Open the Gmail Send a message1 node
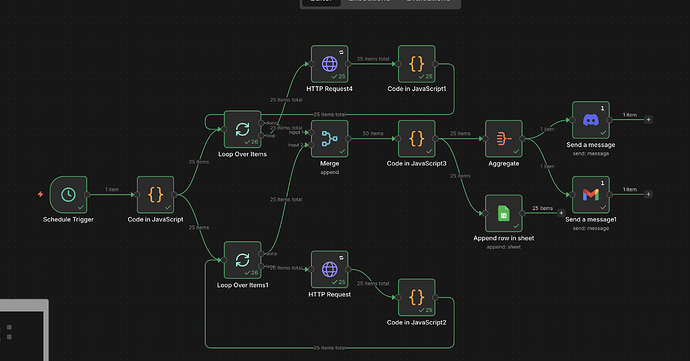This screenshot has height=361, width=690. [591, 195]
